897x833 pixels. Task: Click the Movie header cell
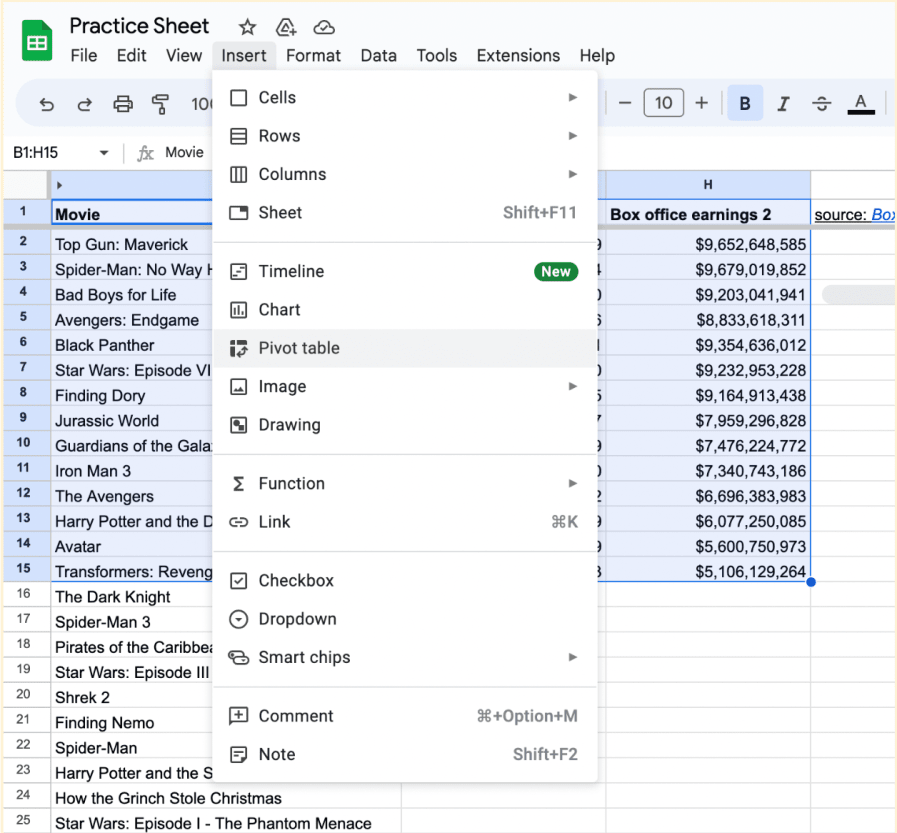[x=132, y=214]
